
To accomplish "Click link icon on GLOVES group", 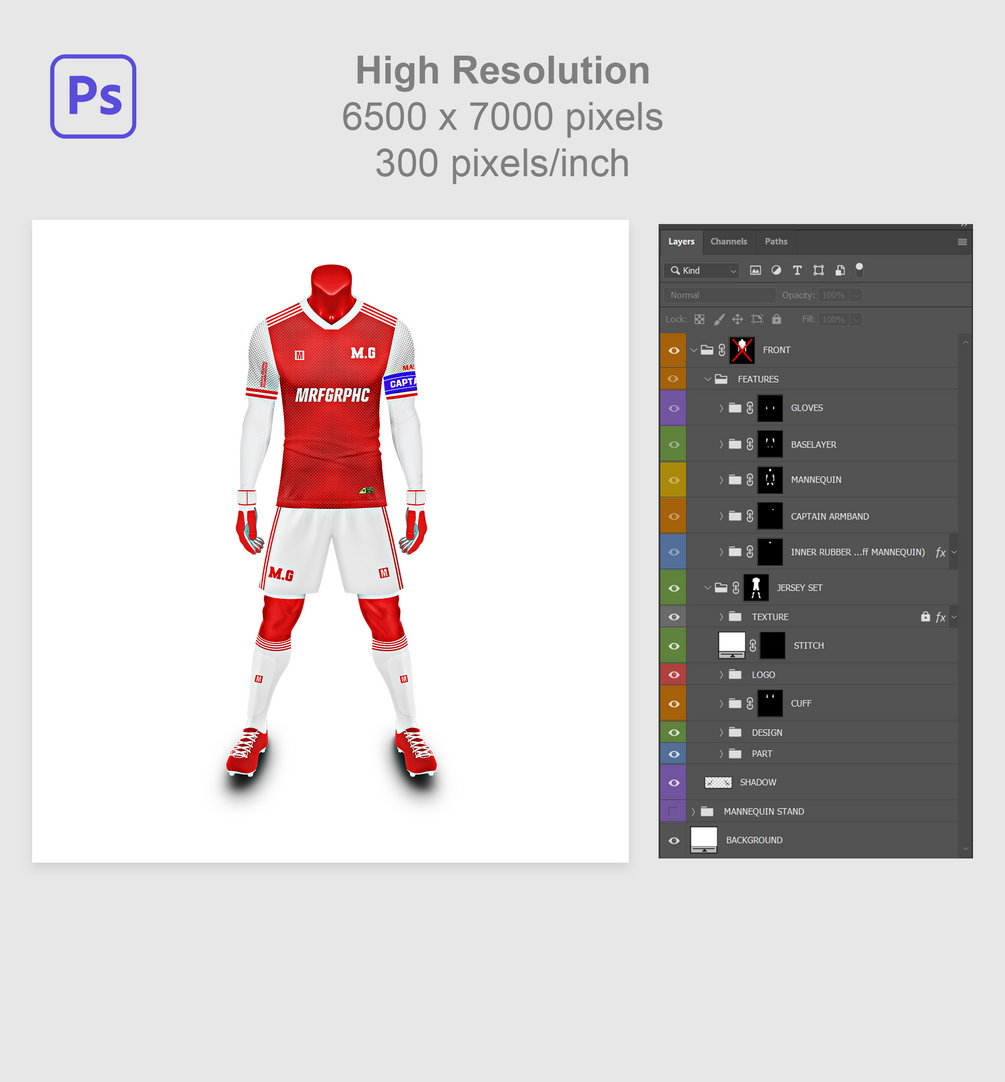I will tap(750, 409).
